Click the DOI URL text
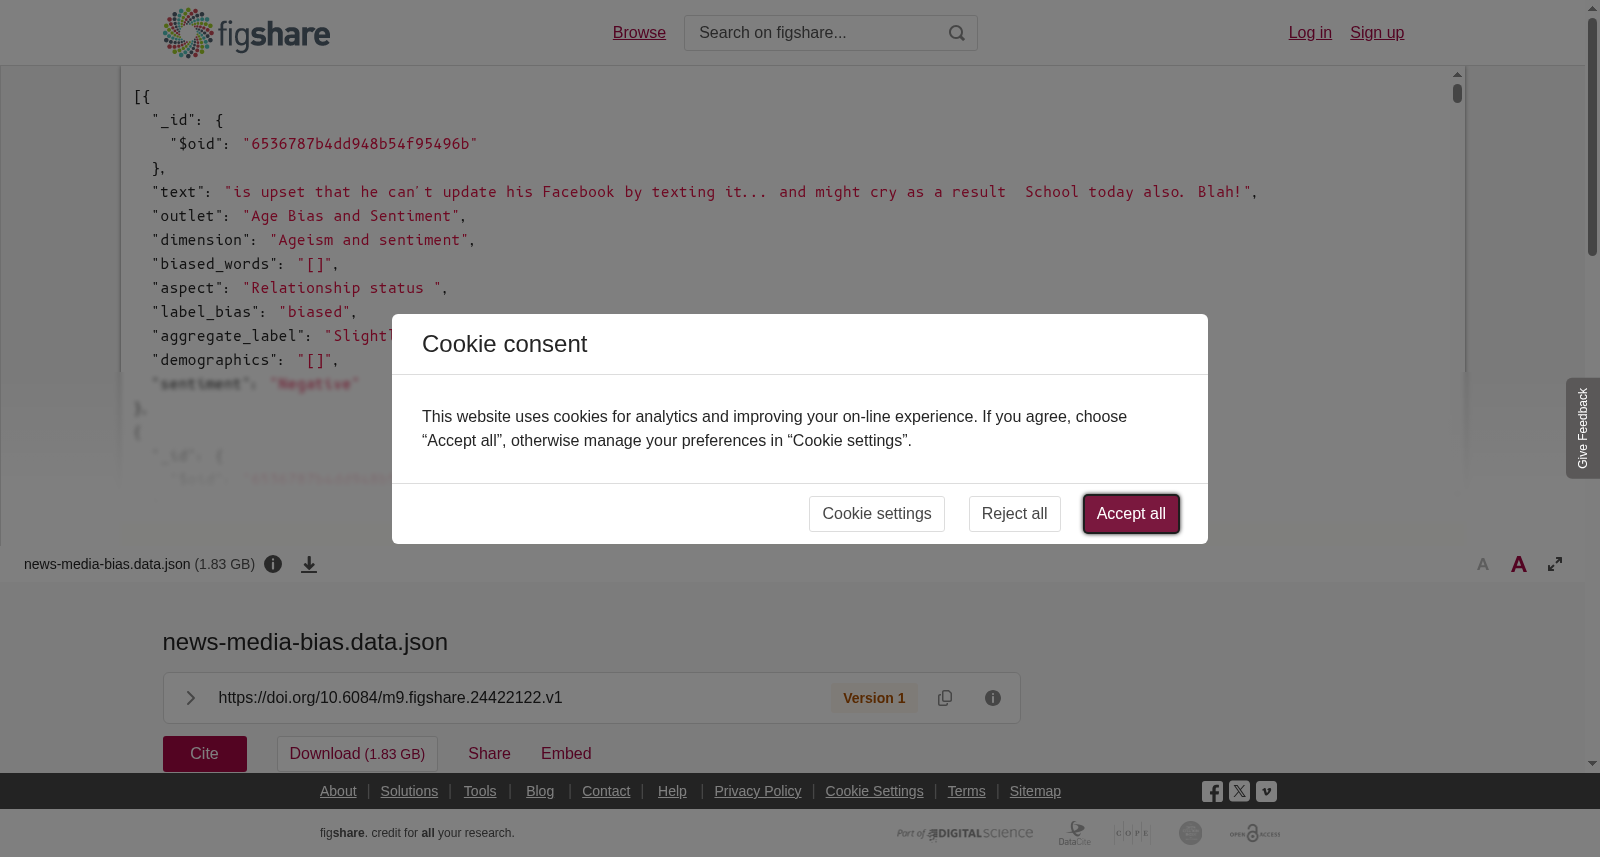The image size is (1600, 857). pos(390,698)
